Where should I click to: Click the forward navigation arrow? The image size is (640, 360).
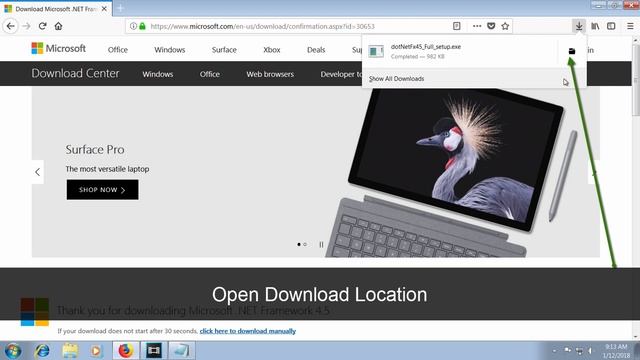[27, 26]
